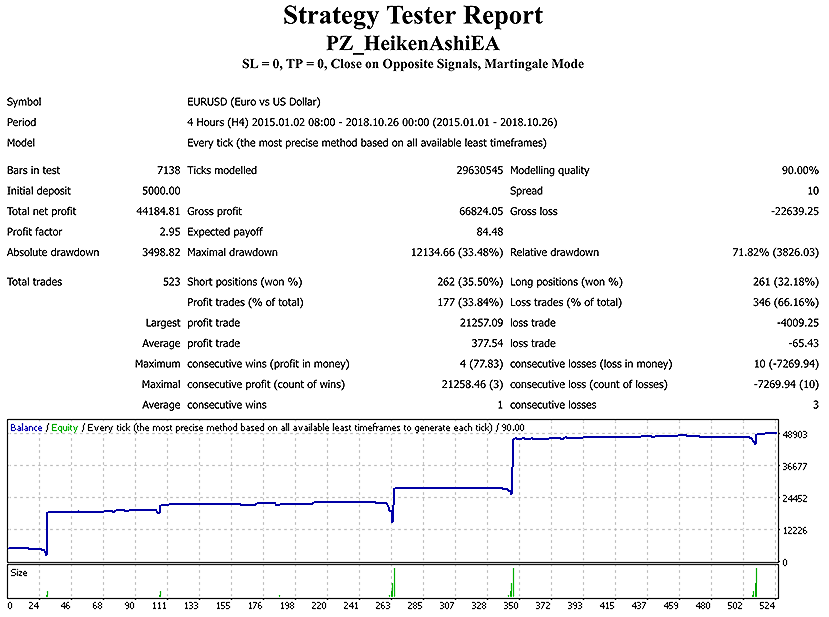
Task: Click maximal drawdown 12134.66 (33.48%)
Action: [457, 252]
